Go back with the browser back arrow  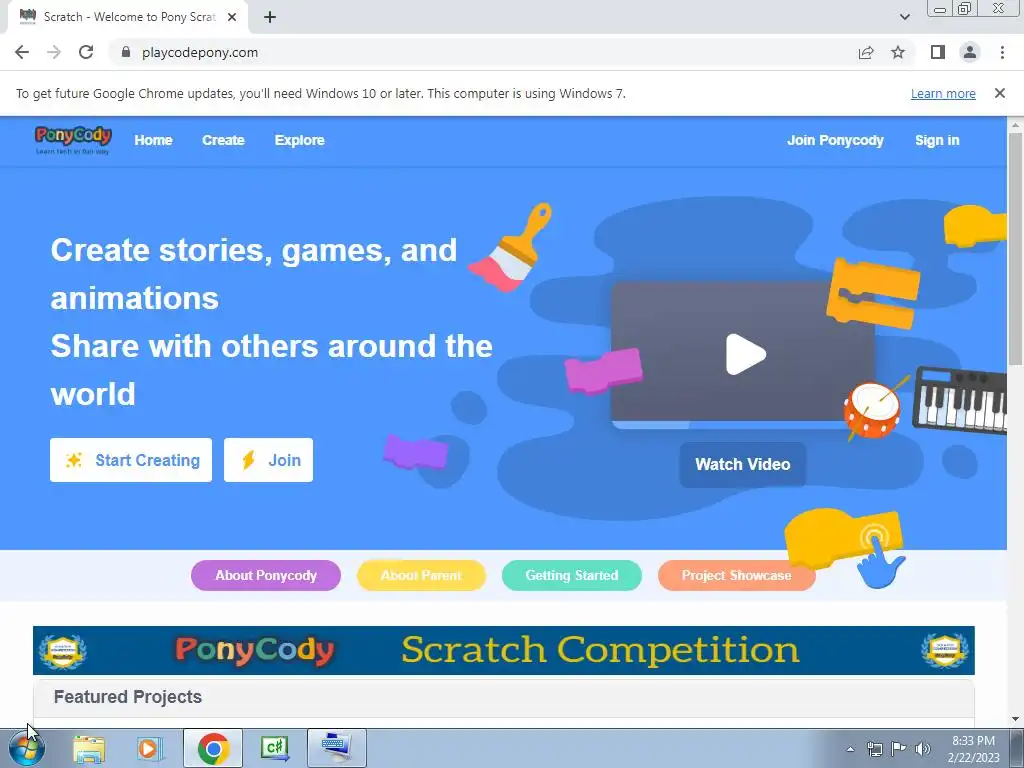coord(22,52)
